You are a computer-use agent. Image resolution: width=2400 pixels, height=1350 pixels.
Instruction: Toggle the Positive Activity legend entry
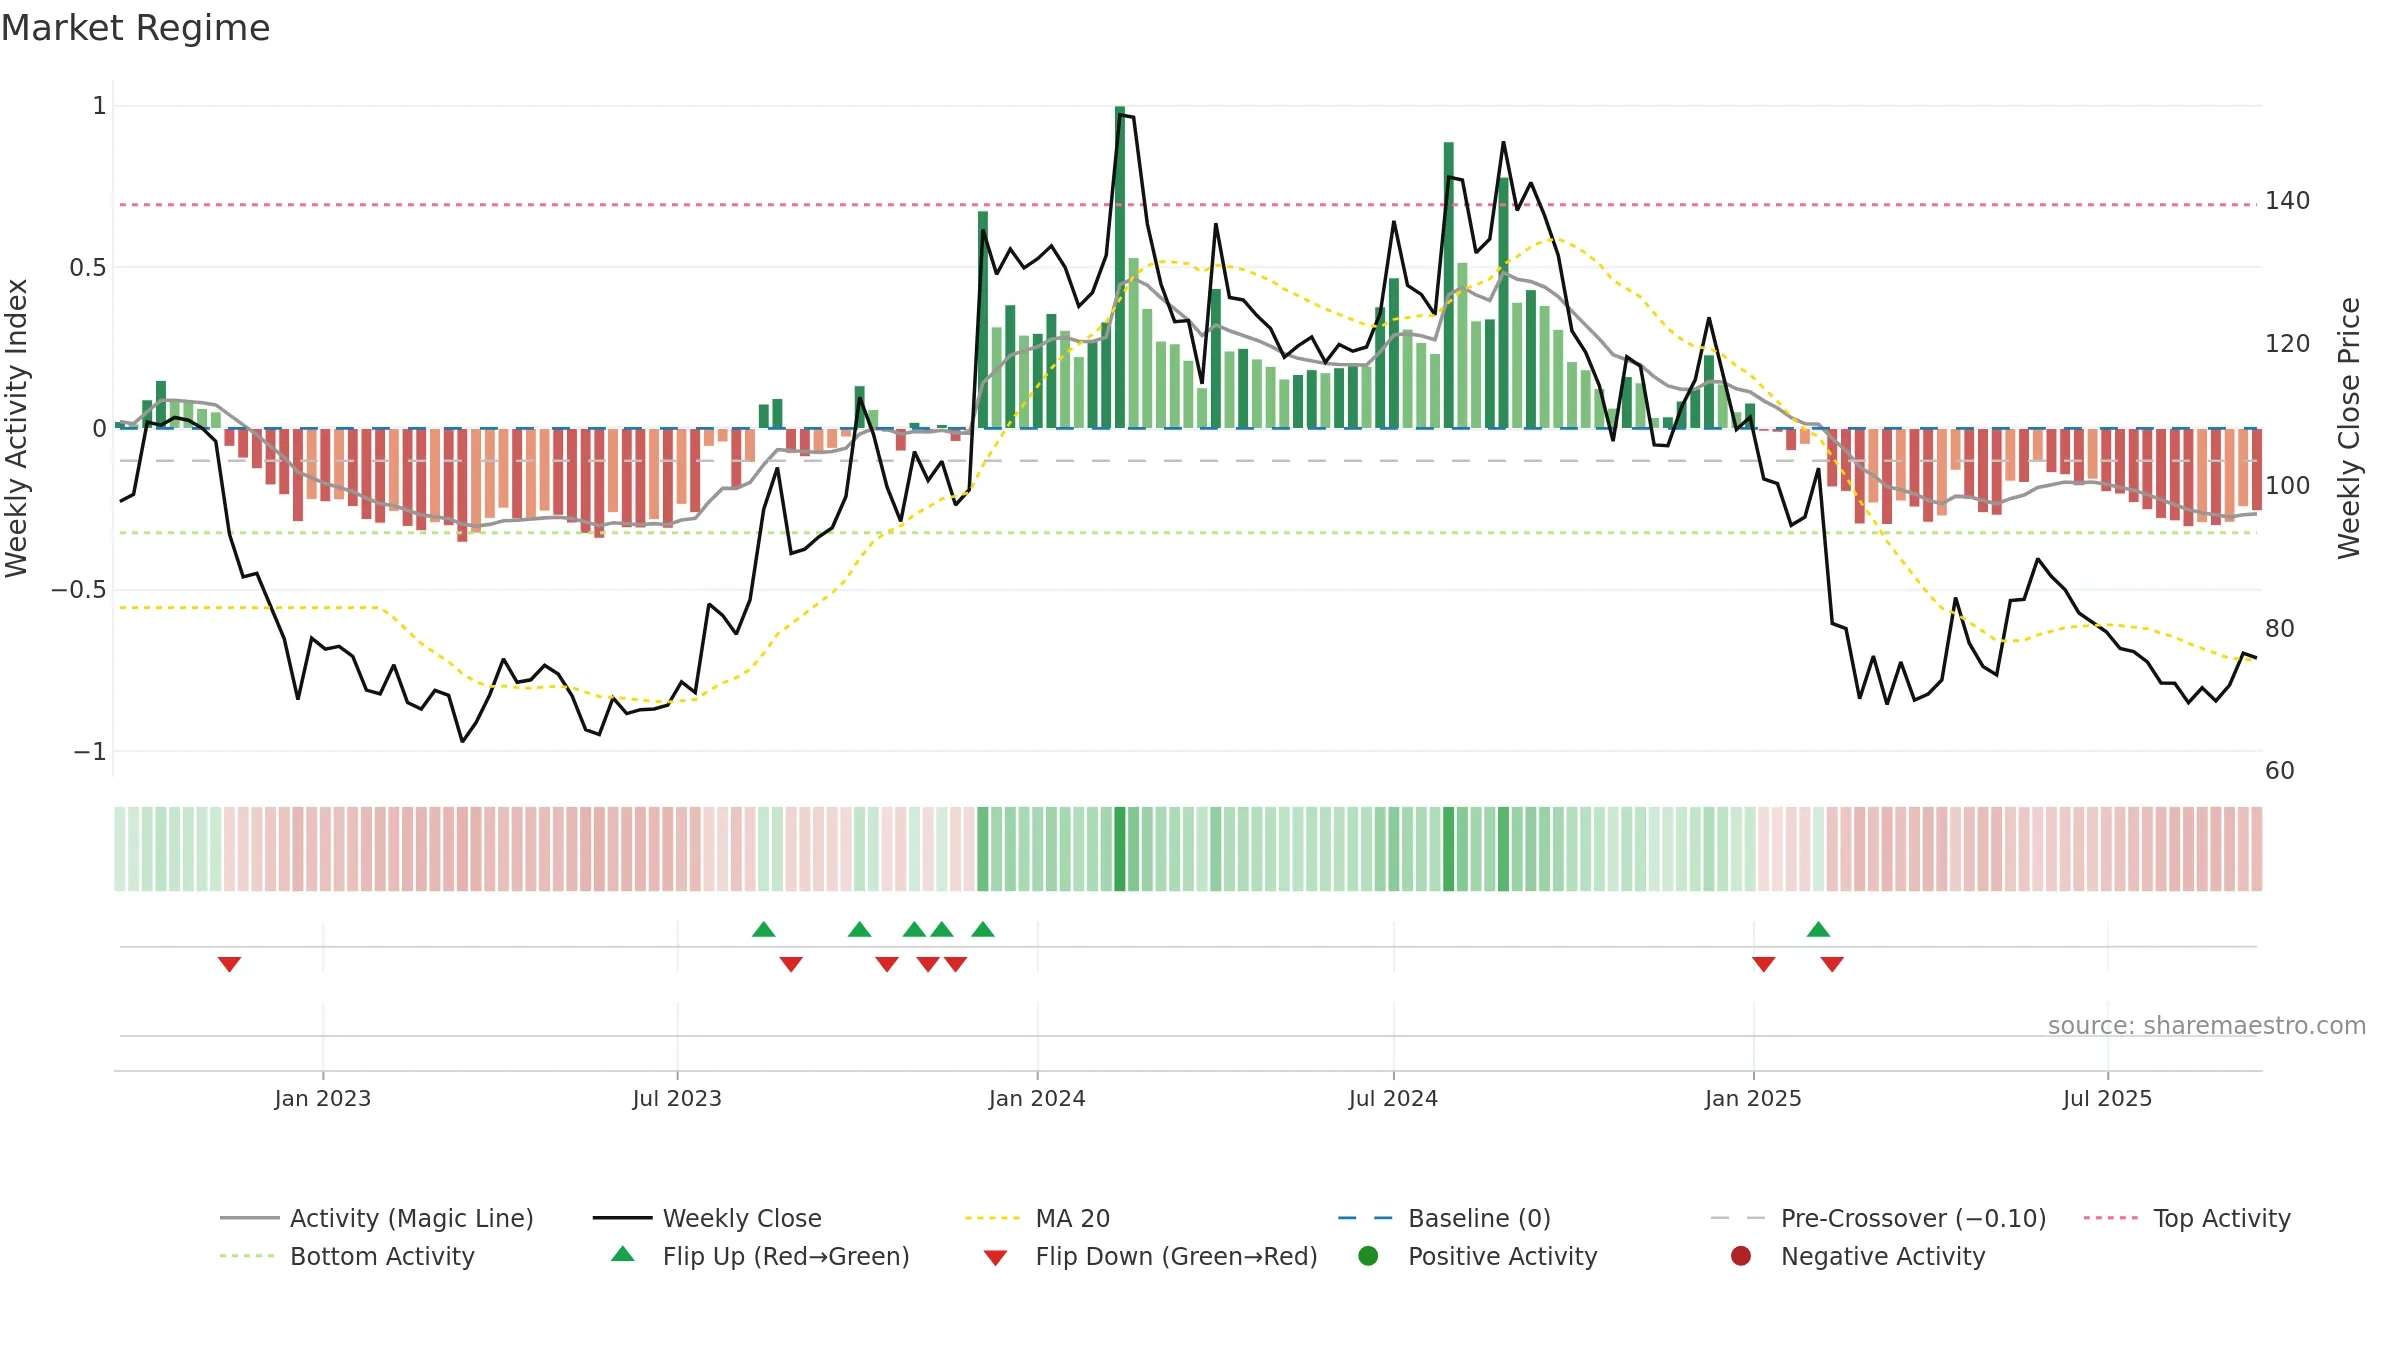tap(1478, 1256)
